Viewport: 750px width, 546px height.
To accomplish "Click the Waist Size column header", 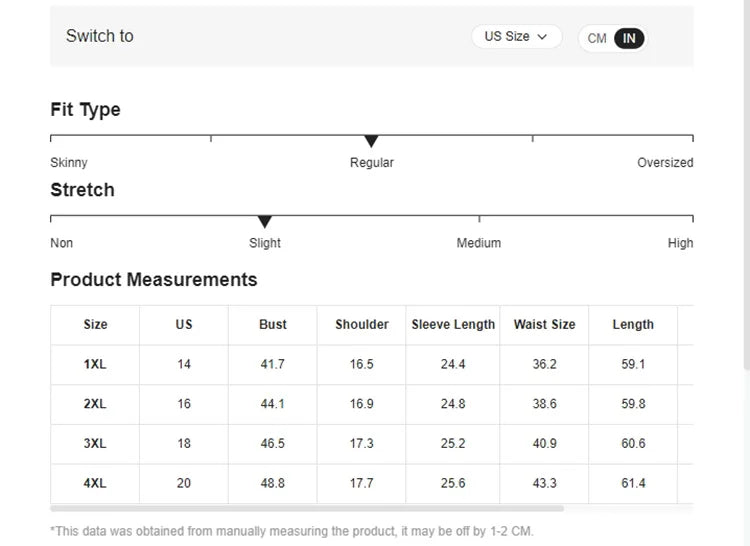I will tap(544, 325).
